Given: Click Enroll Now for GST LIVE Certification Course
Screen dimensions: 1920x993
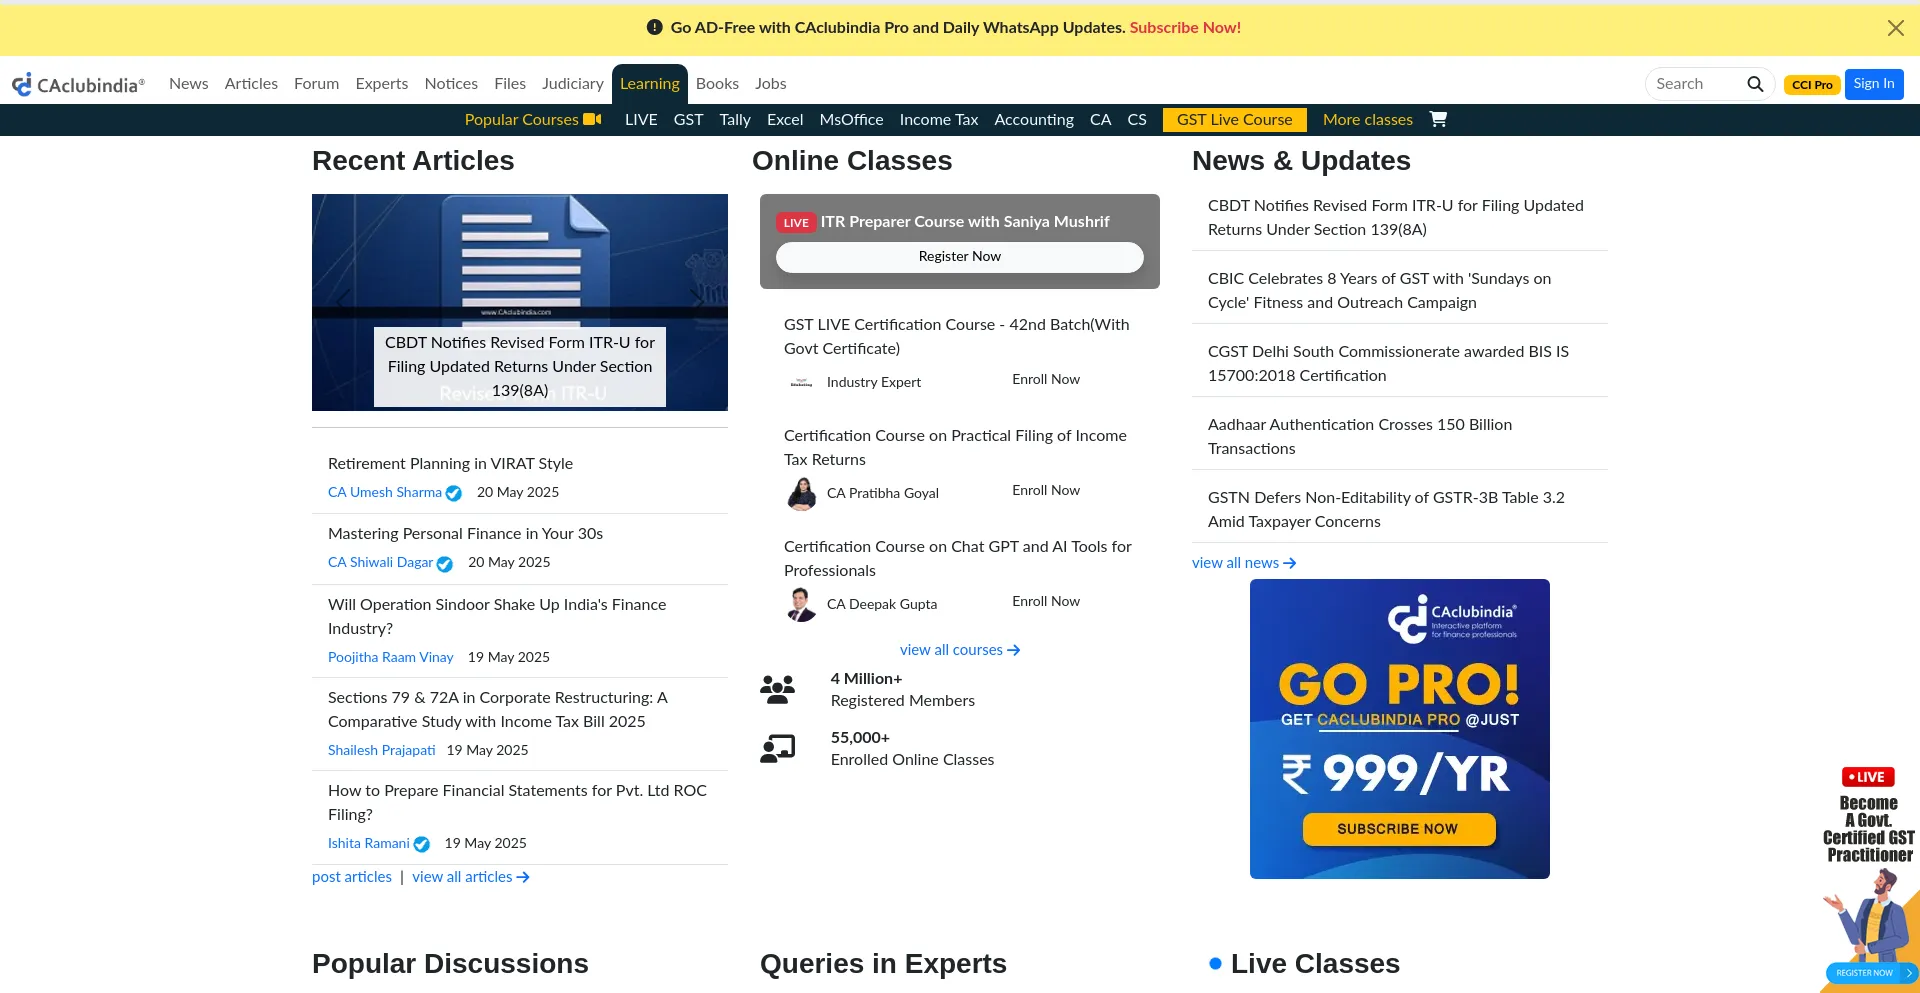Looking at the screenshot, I should point(1046,380).
